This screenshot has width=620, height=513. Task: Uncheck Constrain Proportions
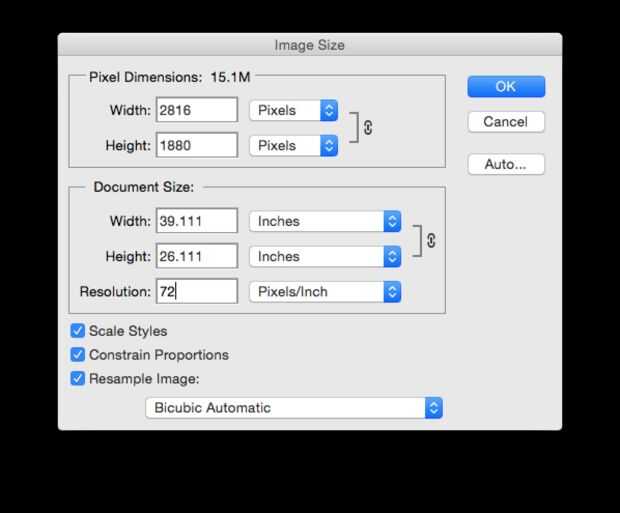click(x=78, y=355)
